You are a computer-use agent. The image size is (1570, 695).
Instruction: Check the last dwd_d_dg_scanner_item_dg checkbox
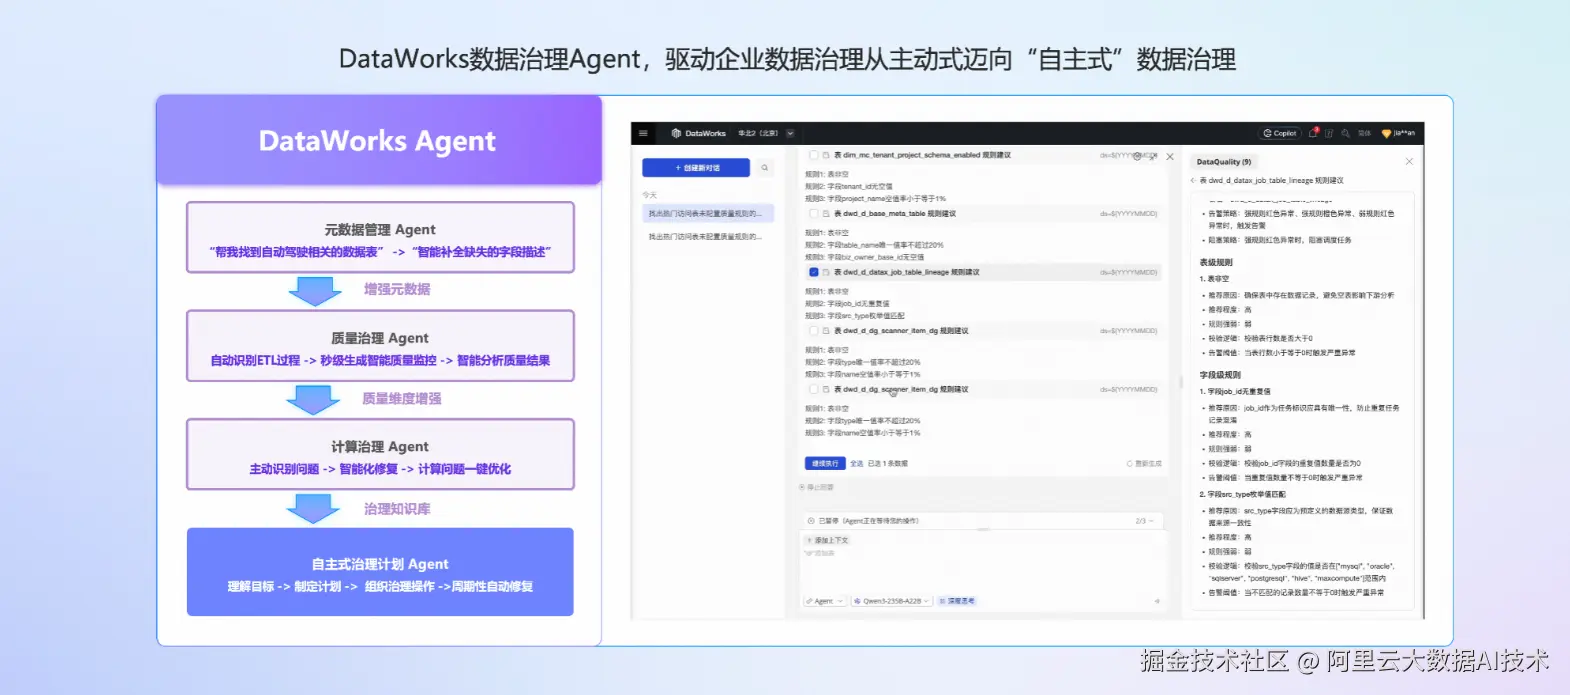pos(814,389)
